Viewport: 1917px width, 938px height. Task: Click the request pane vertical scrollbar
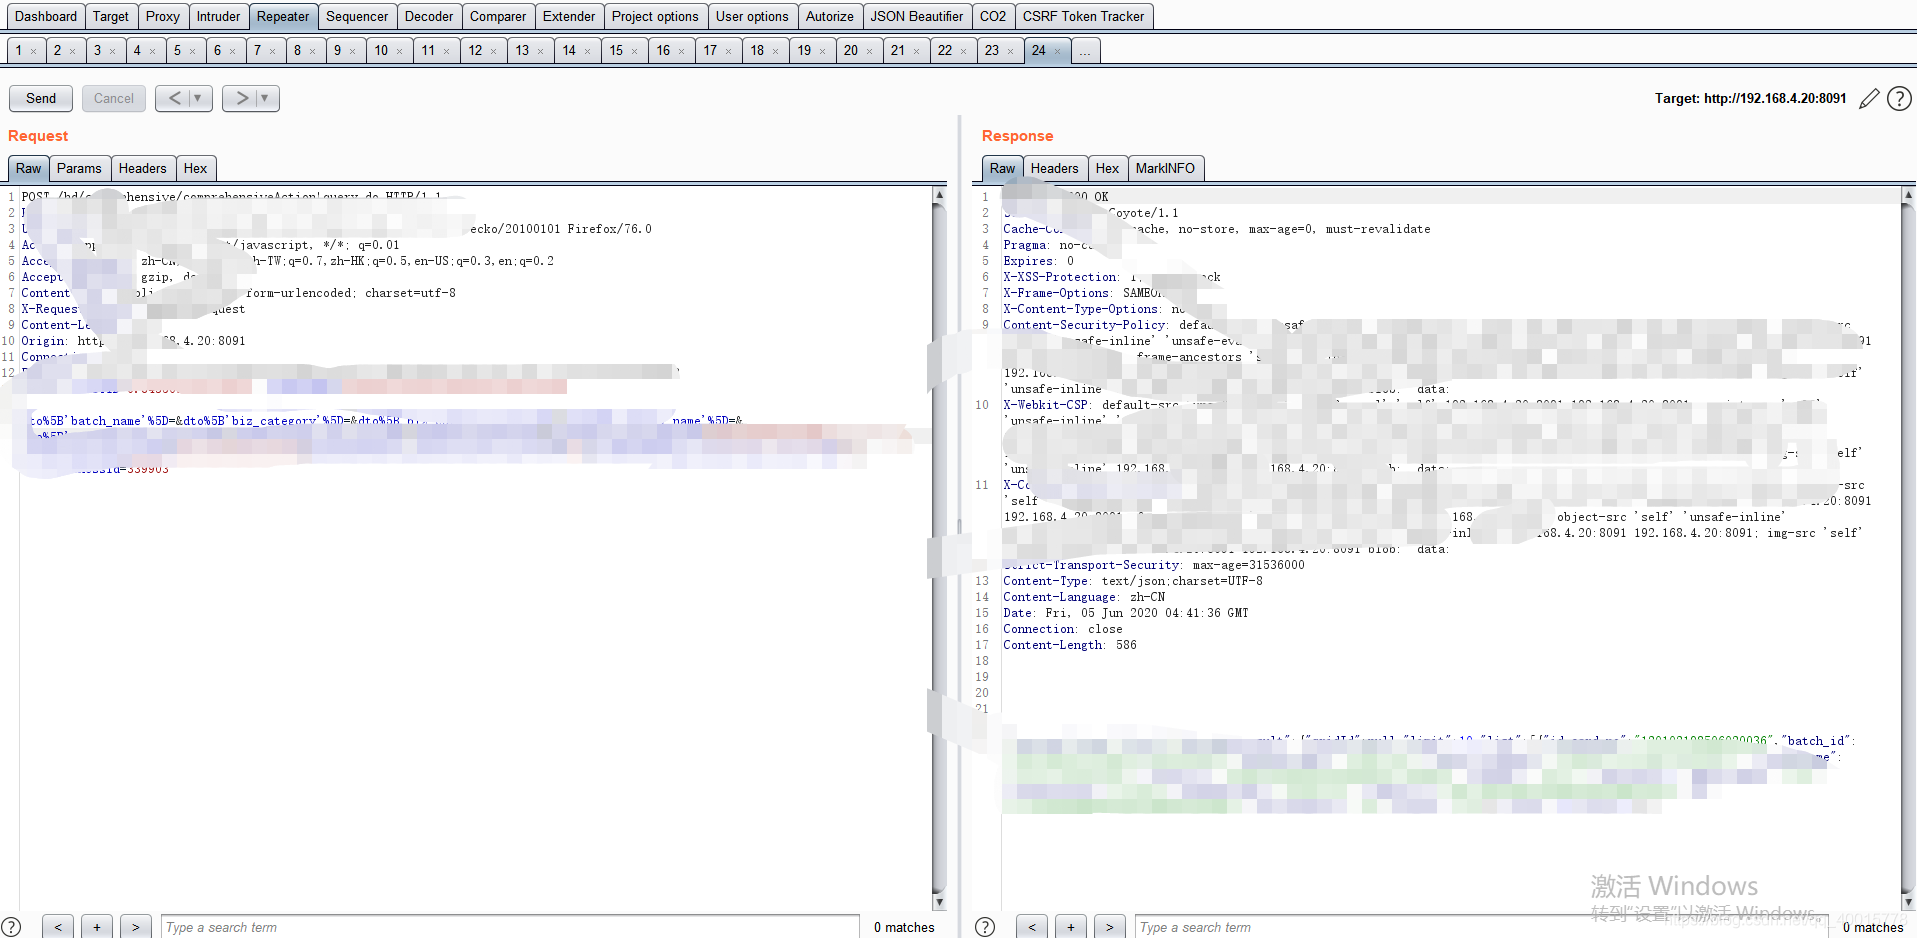(x=939, y=548)
